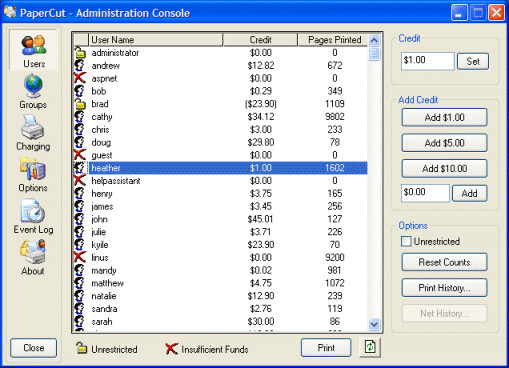This screenshot has height=368, width=509.
Task: Click the lock icon beside brad
Action: (80, 104)
